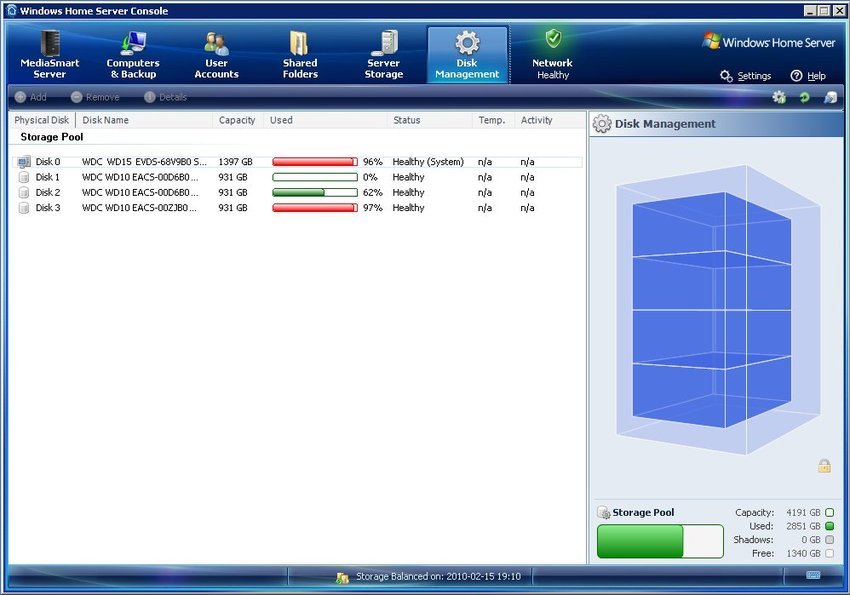Click the Used legend green box

(x=829, y=526)
